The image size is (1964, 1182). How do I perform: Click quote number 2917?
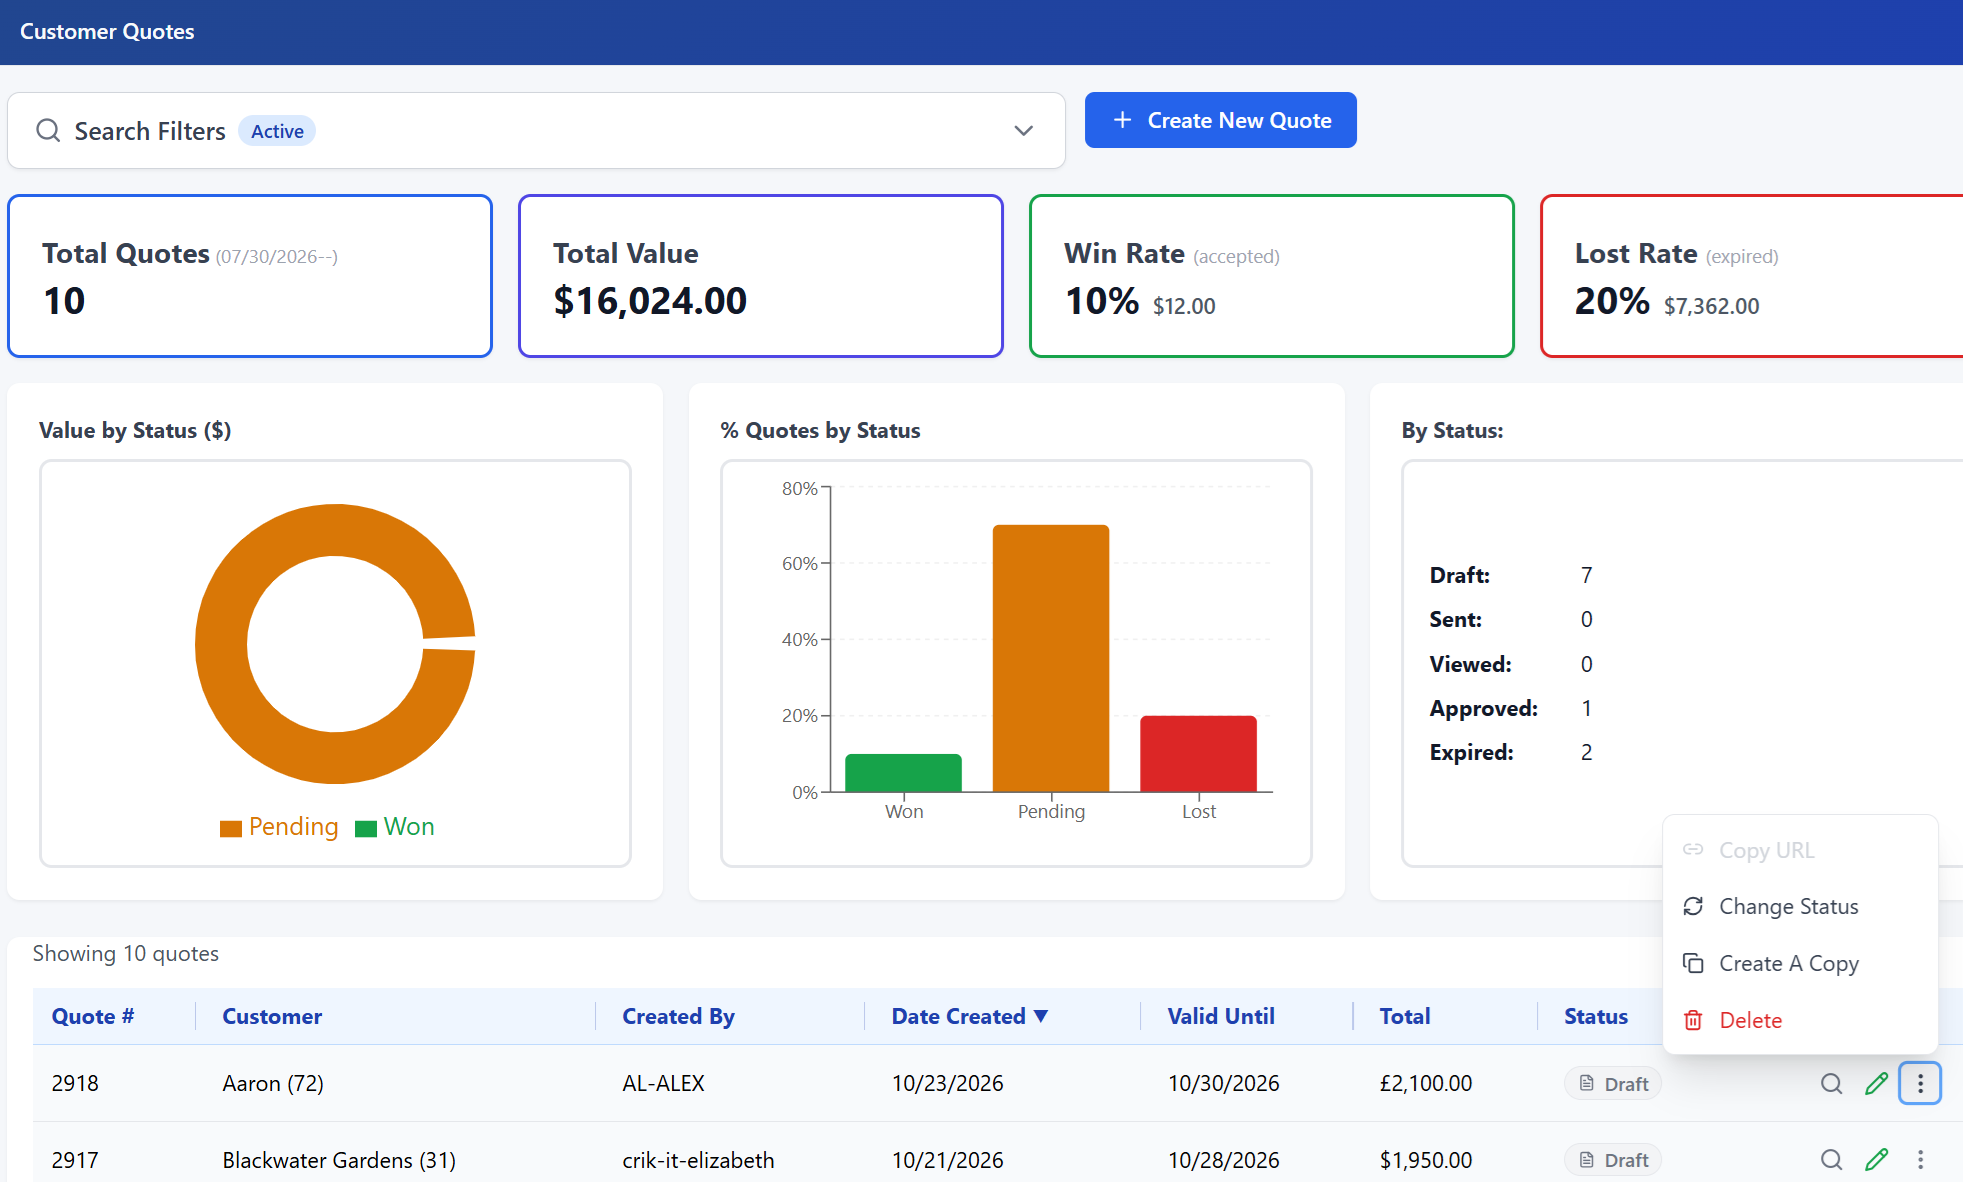[75, 1160]
